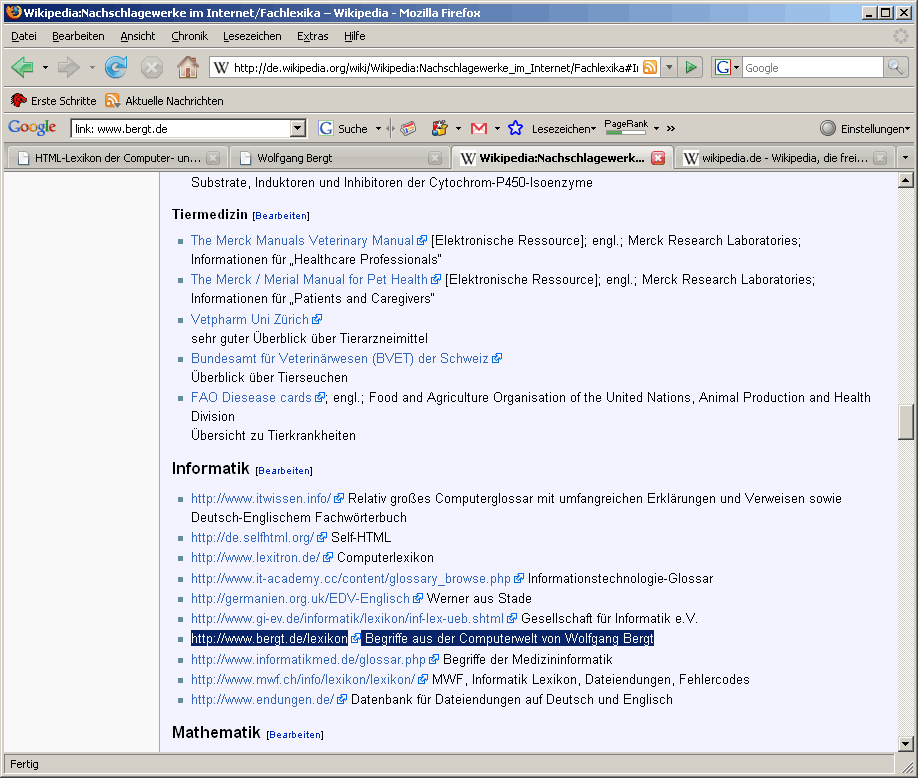
Task: Click the Back navigation arrow
Action: (x=22, y=67)
